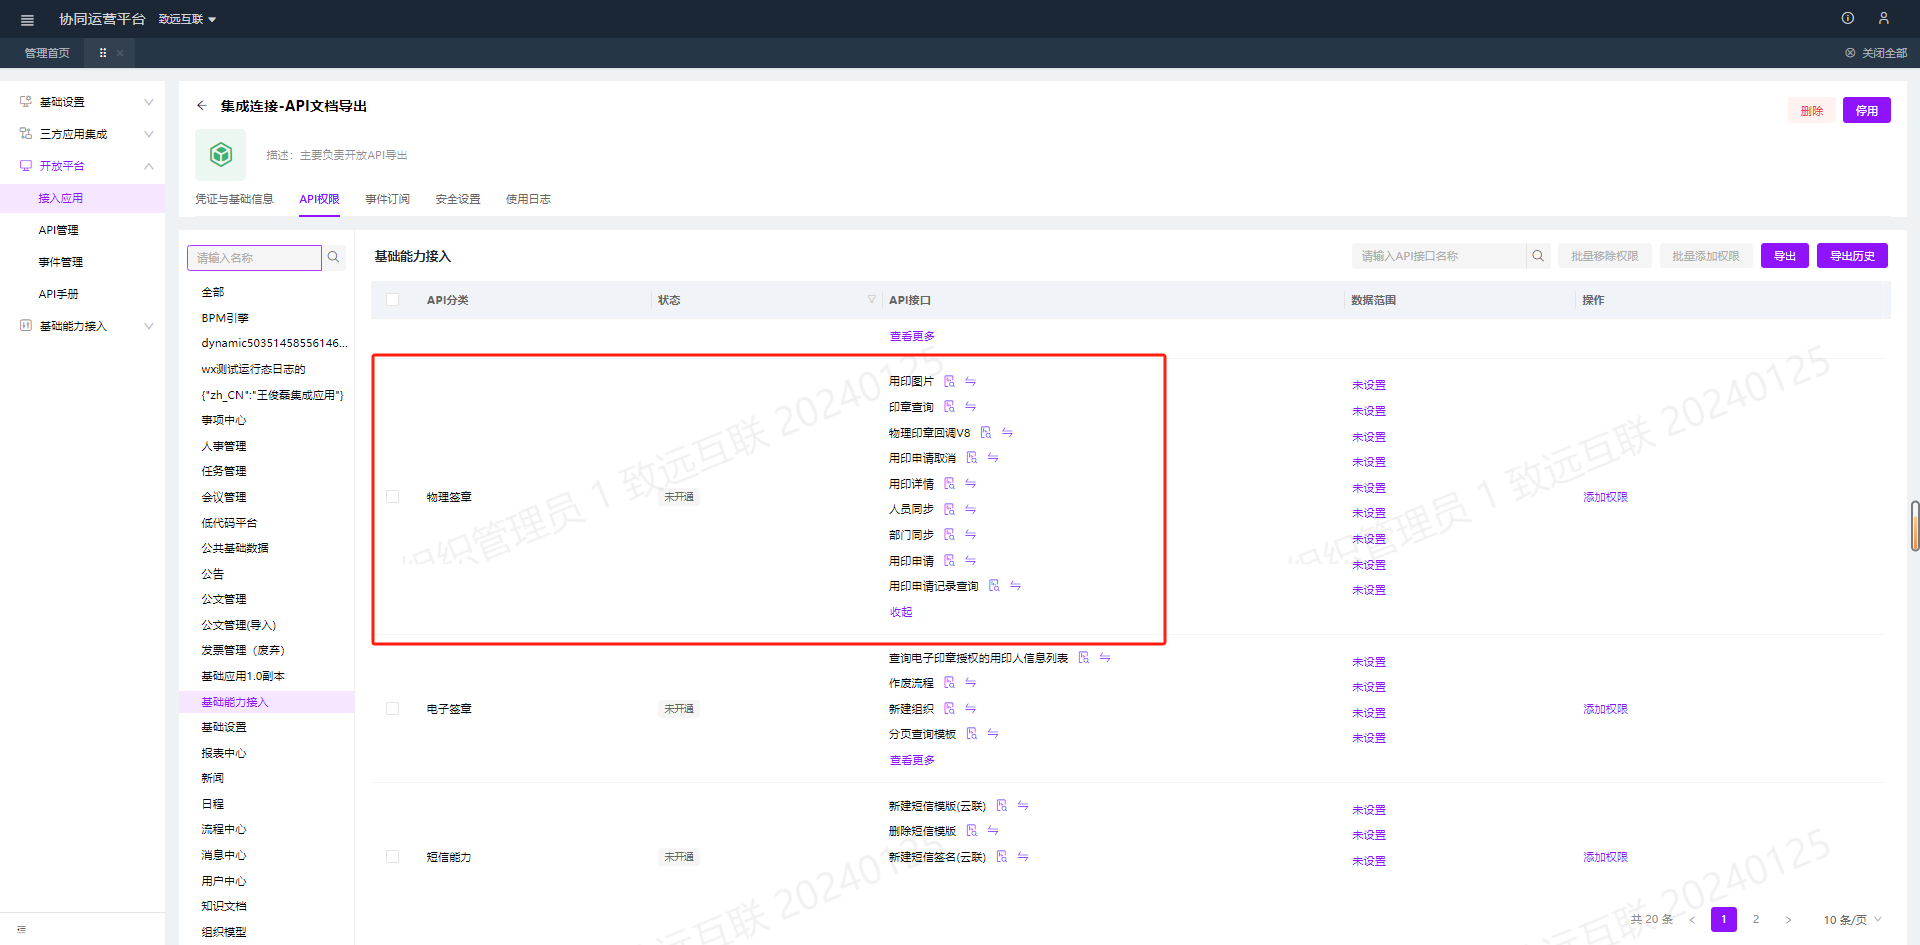This screenshot has height=945, width=1920.
Task: Open the user profile icon
Action: coord(1883,18)
